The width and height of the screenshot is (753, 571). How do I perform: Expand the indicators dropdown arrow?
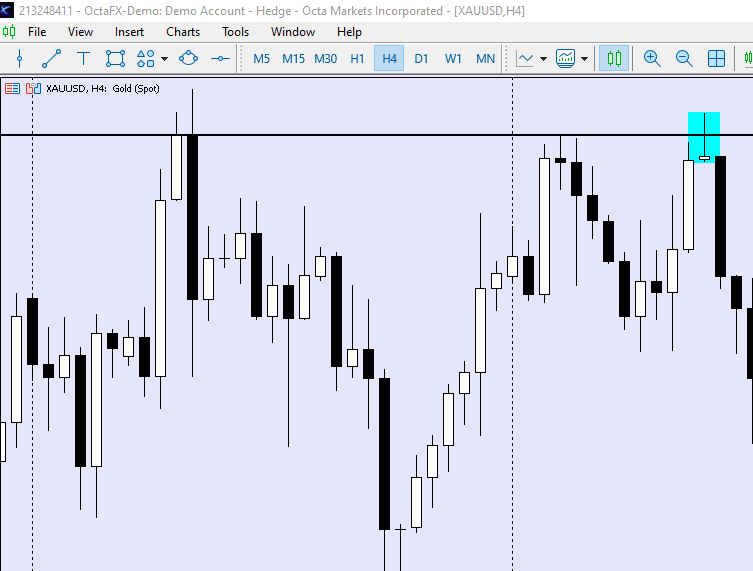584,59
